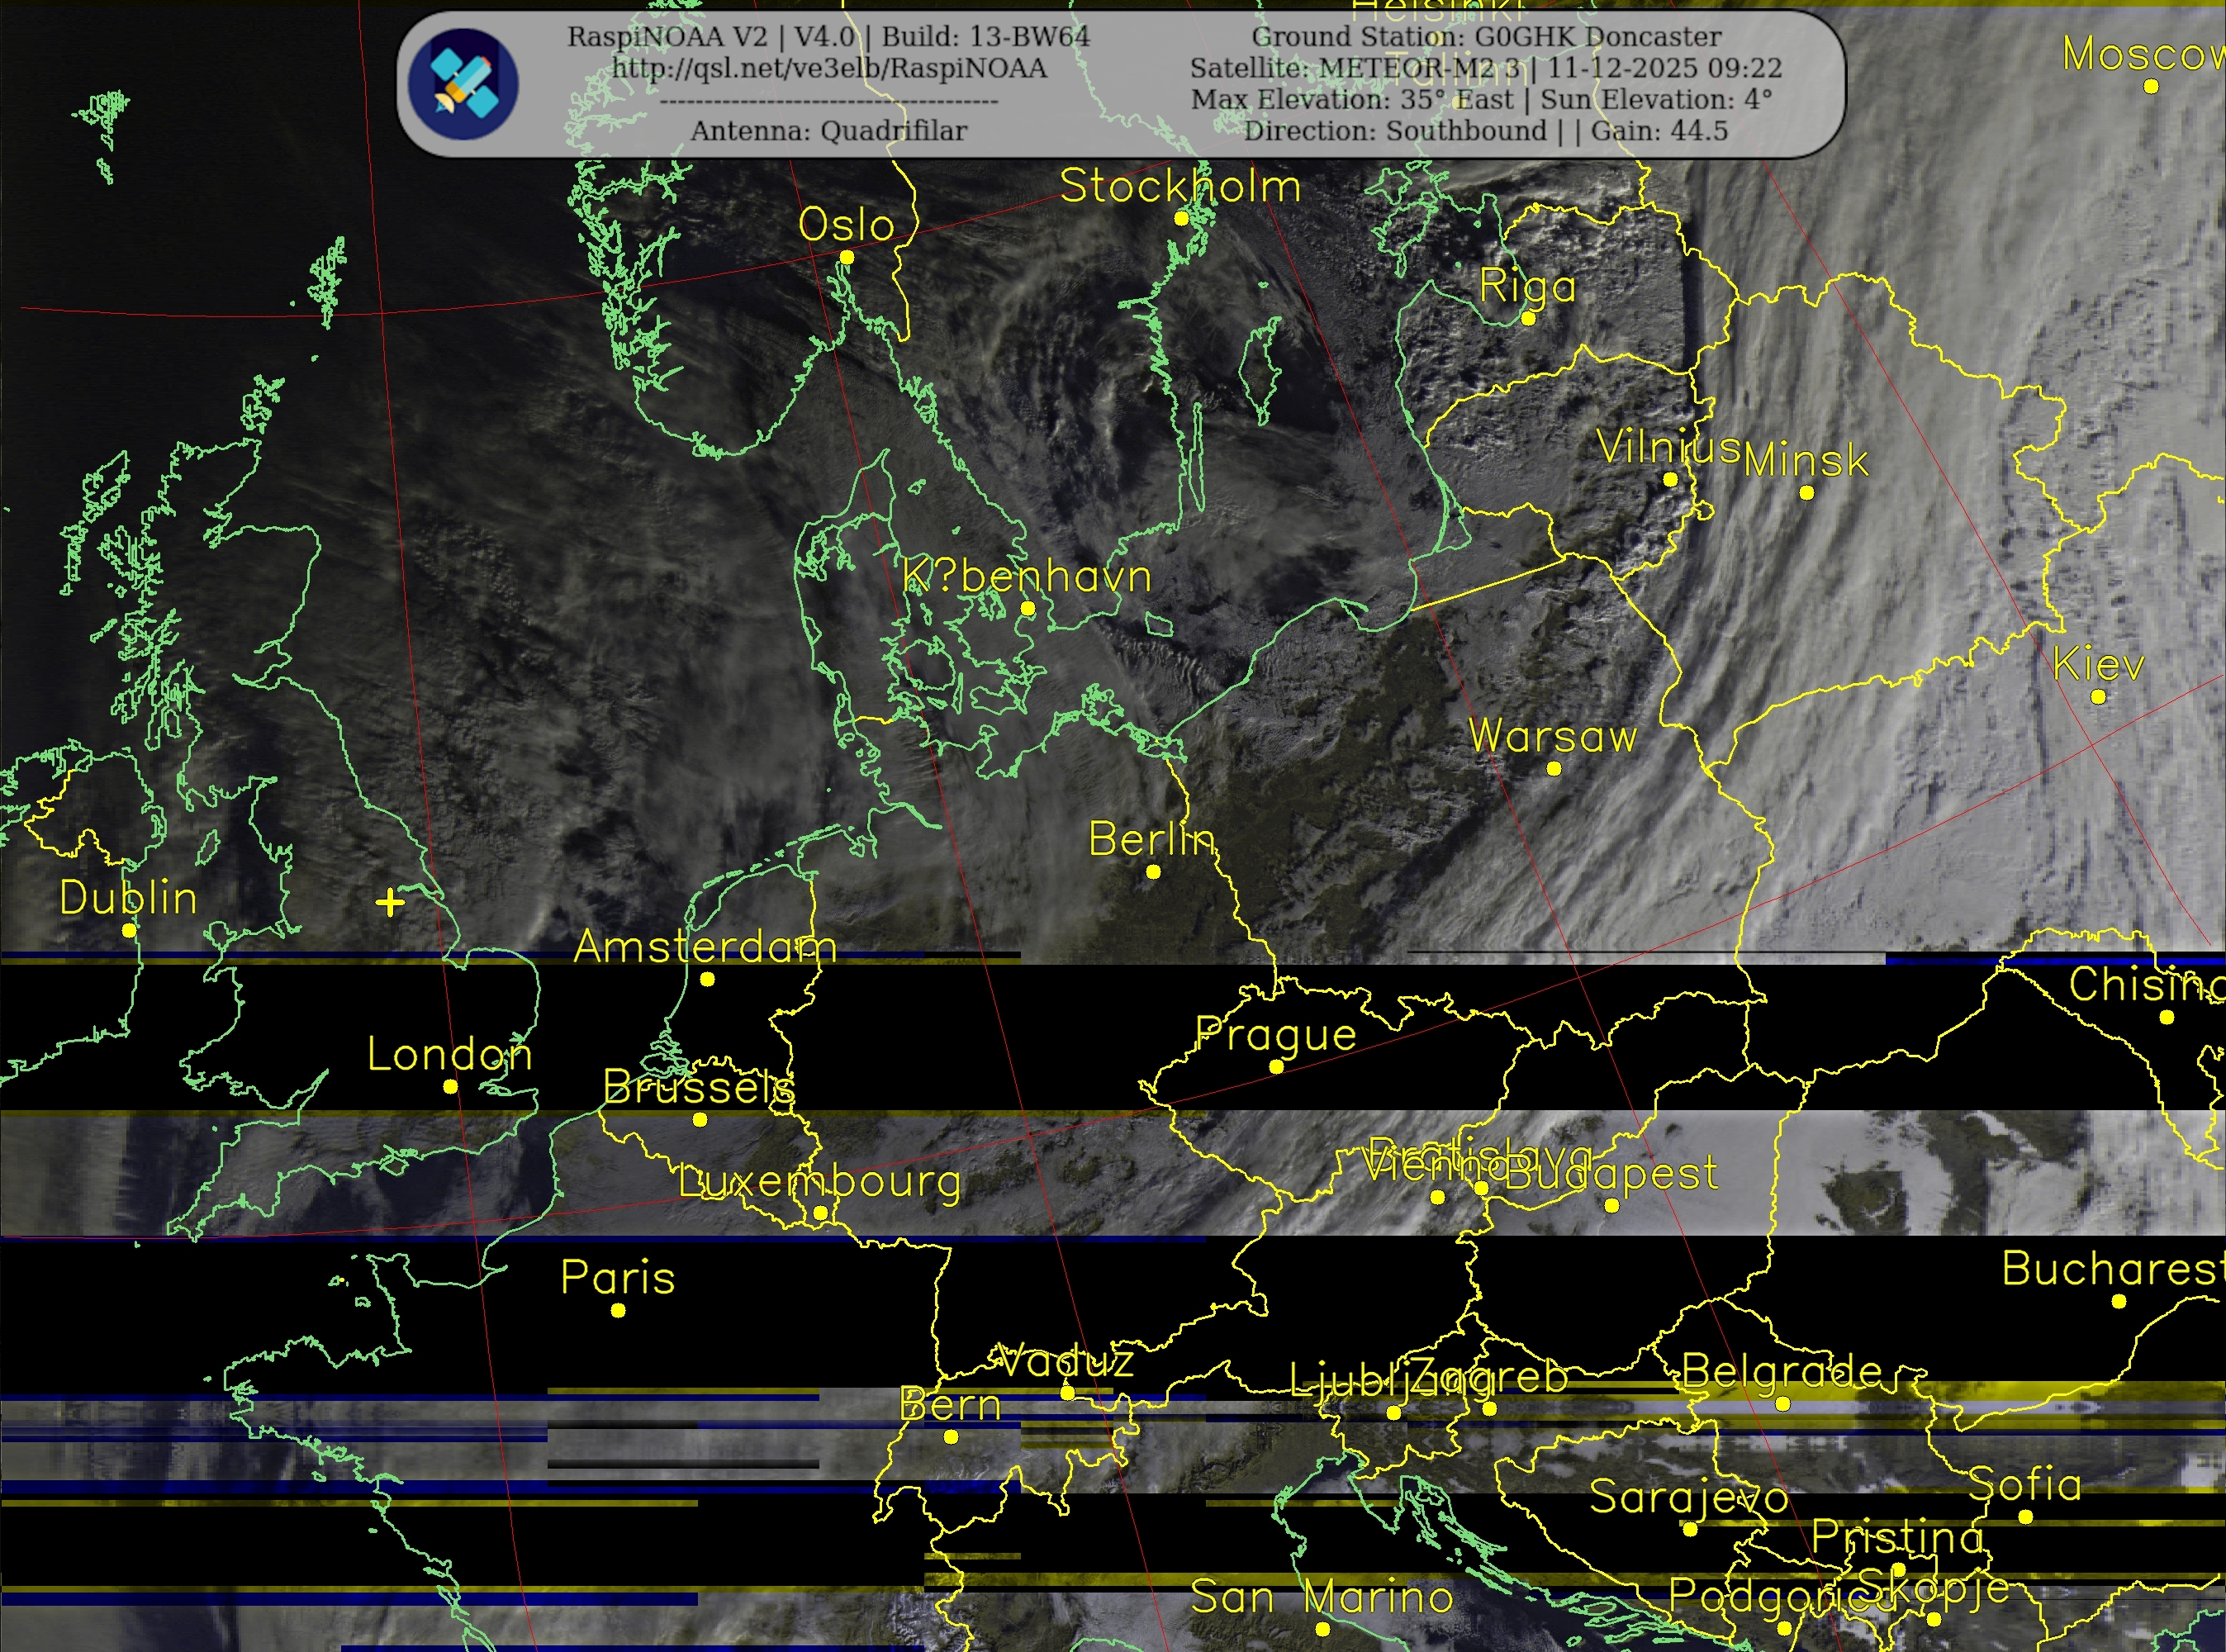The height and width of the screenshot is (1652, 2226).
Task: Click the Paris city dot marker
Action: click(x=618, y=1310)
